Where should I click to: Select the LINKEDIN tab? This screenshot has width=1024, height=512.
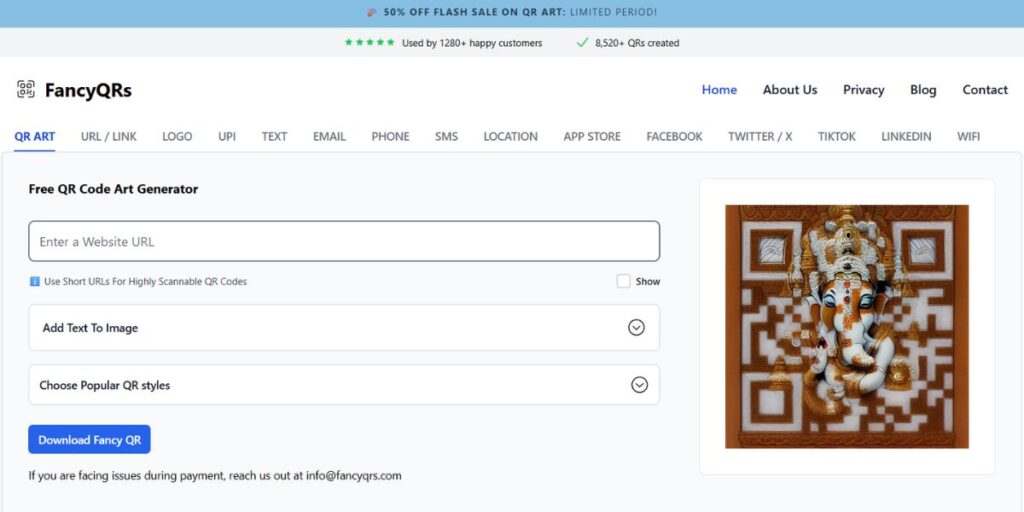(906, 136)
